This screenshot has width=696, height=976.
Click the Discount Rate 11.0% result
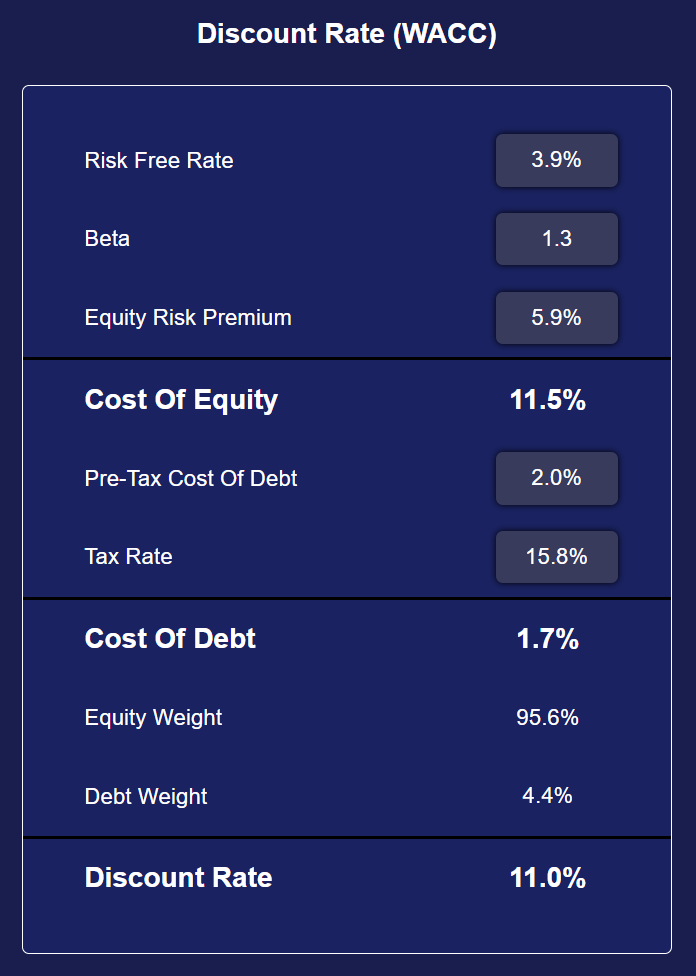coord(548,878)
